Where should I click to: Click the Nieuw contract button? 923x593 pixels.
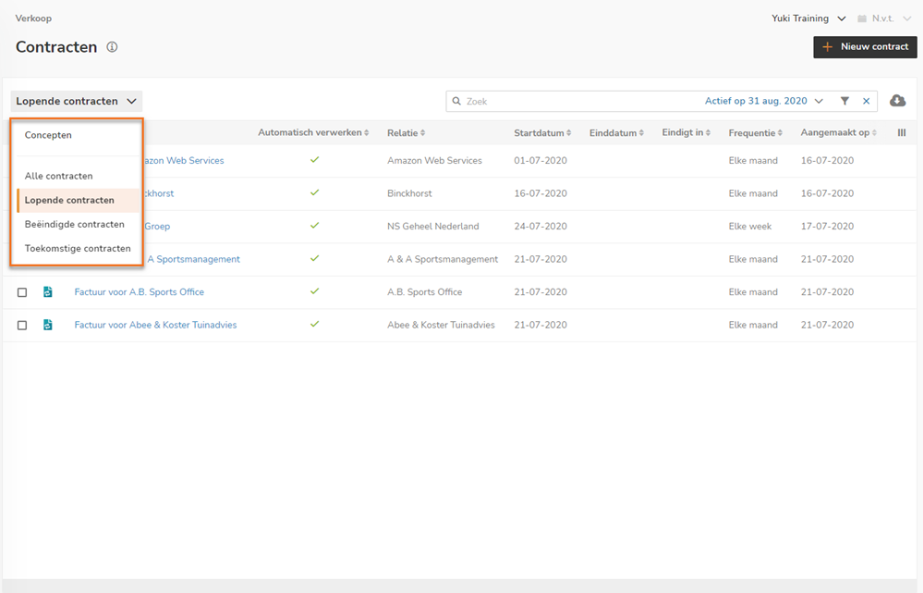pyautogui.click(x=865, y=47)
